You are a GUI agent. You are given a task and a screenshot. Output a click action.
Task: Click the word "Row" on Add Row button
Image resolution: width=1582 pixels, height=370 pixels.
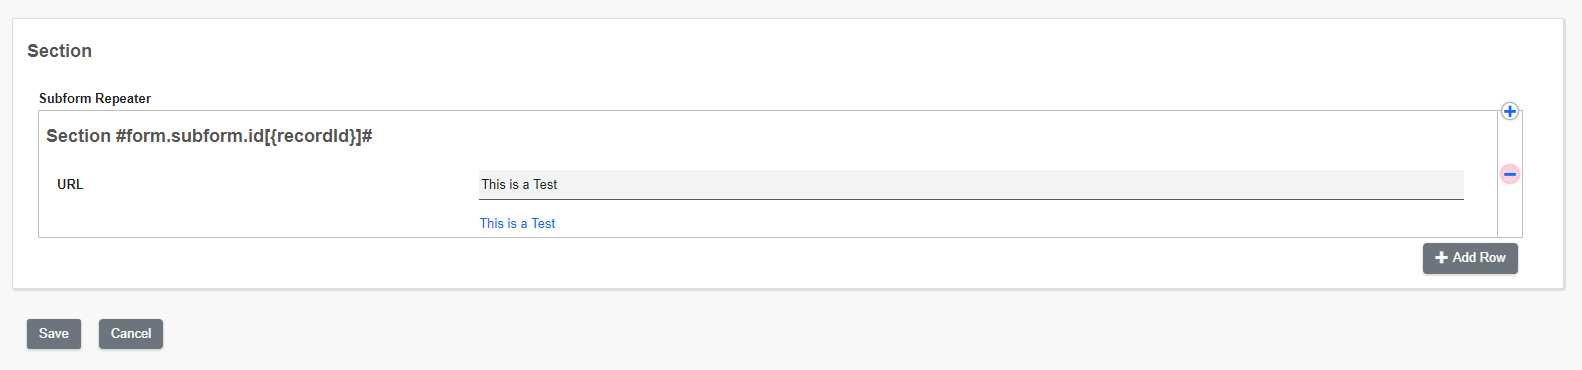(1492, 258)
